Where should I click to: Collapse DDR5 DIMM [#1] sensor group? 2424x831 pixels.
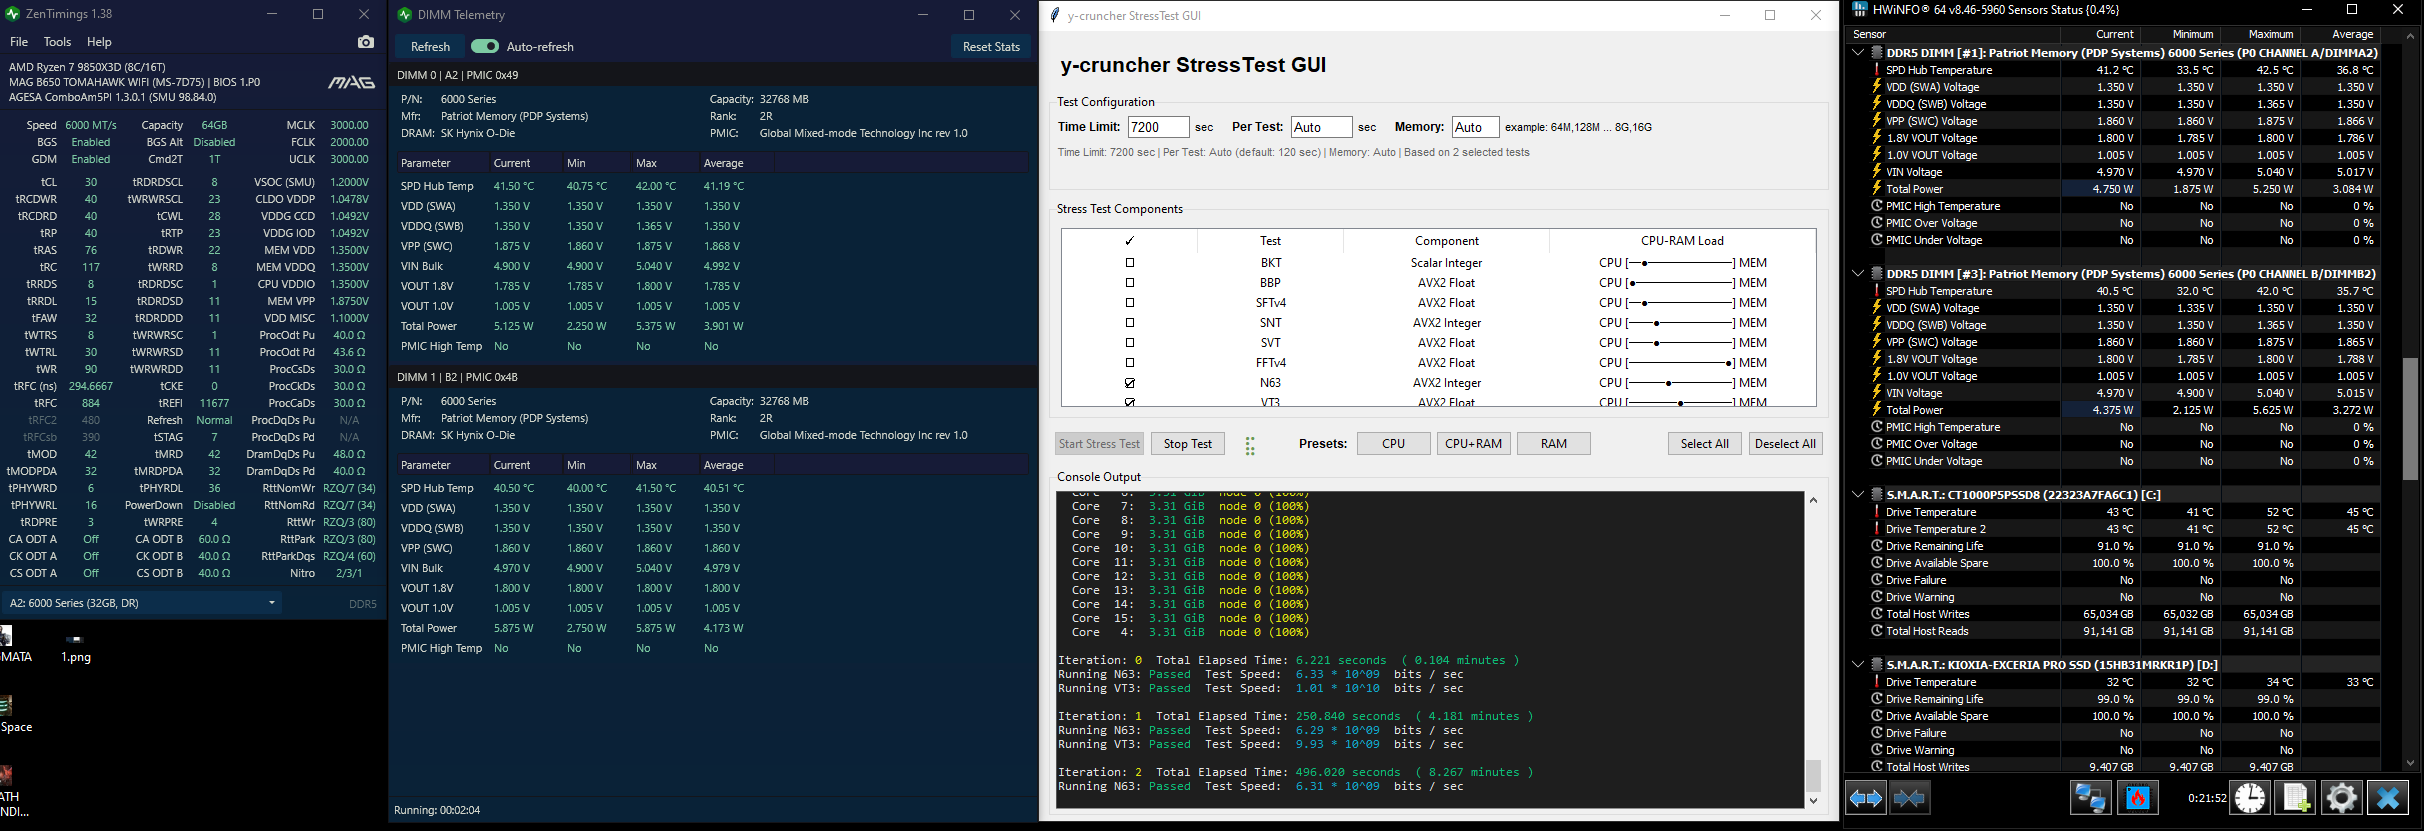pos(1859,53)
